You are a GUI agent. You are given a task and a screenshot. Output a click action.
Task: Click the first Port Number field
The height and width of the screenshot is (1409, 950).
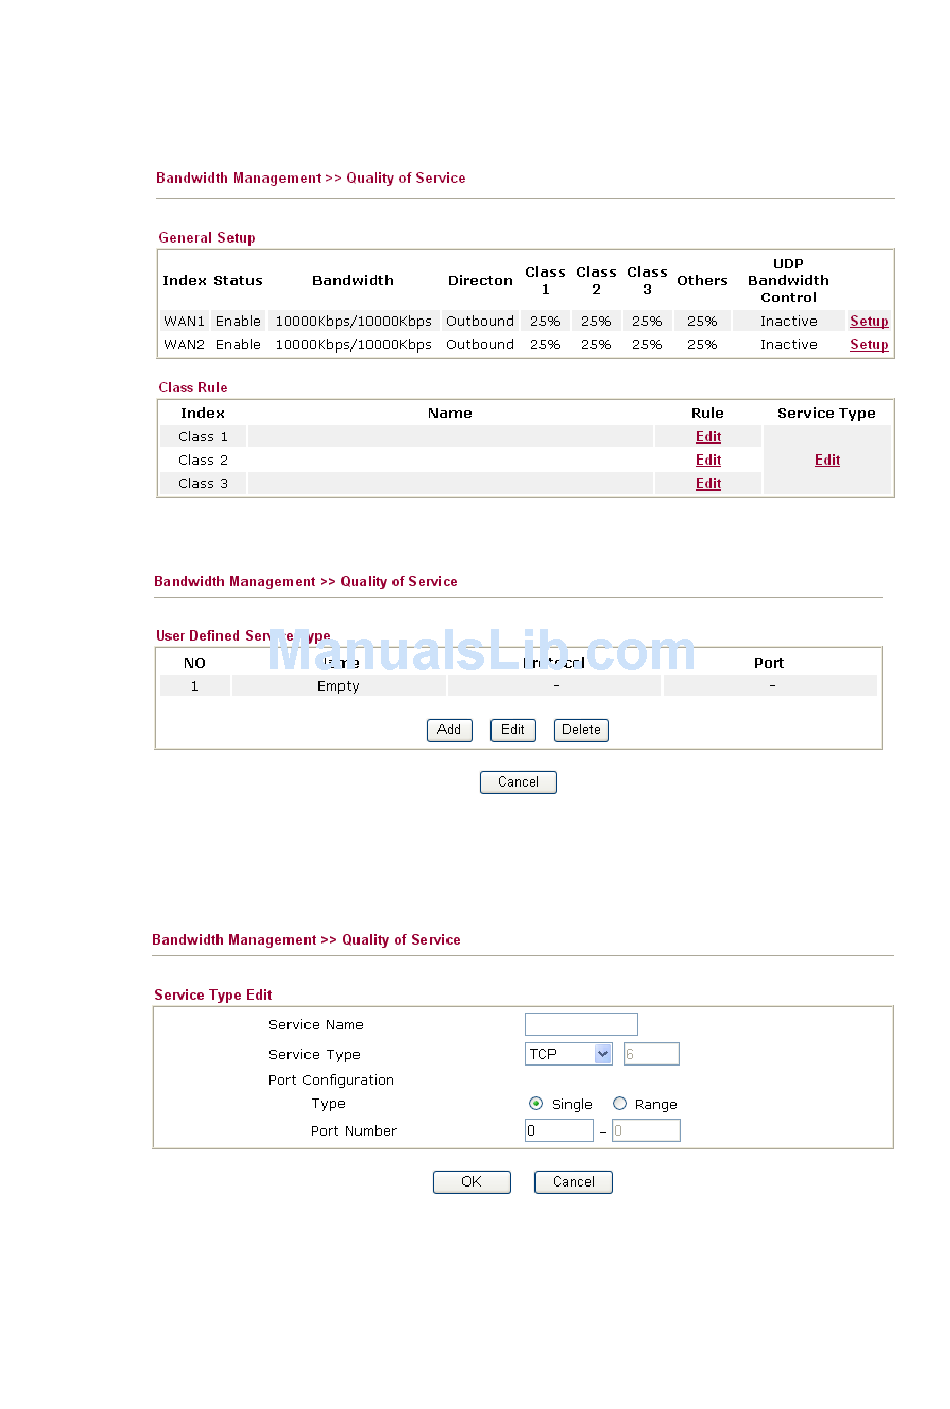coord(559,1131)
